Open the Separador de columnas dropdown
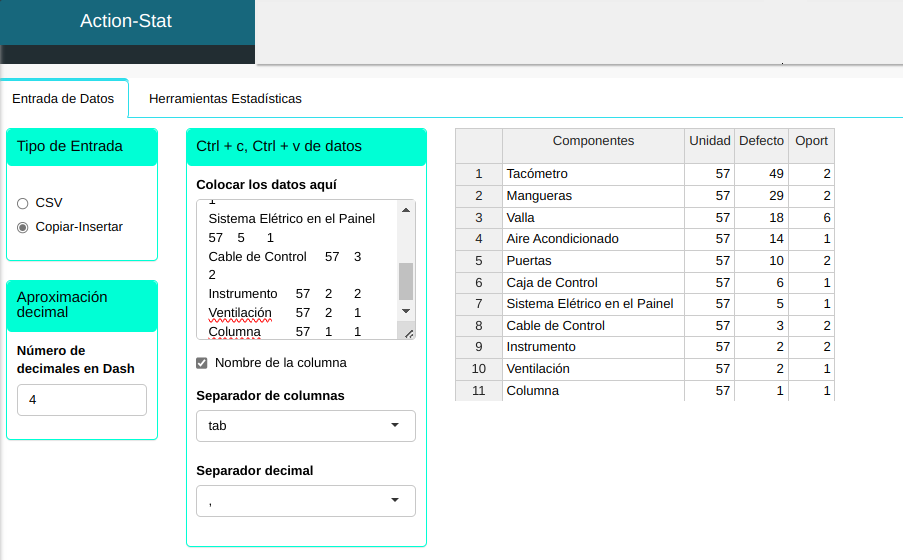Screen dimensions: 903x560 [x=305, y=425]
